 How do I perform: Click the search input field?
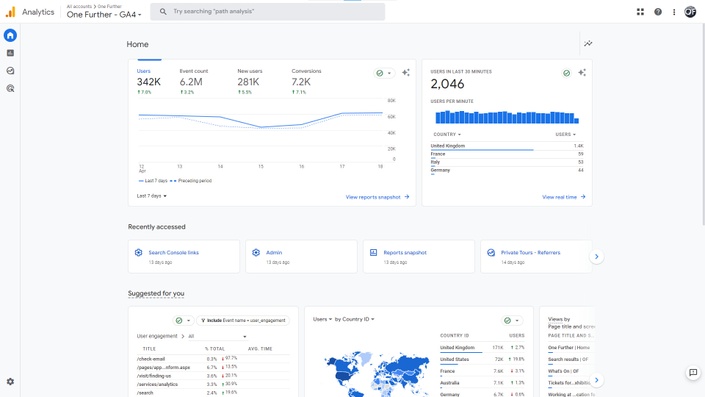pos(268,11)
